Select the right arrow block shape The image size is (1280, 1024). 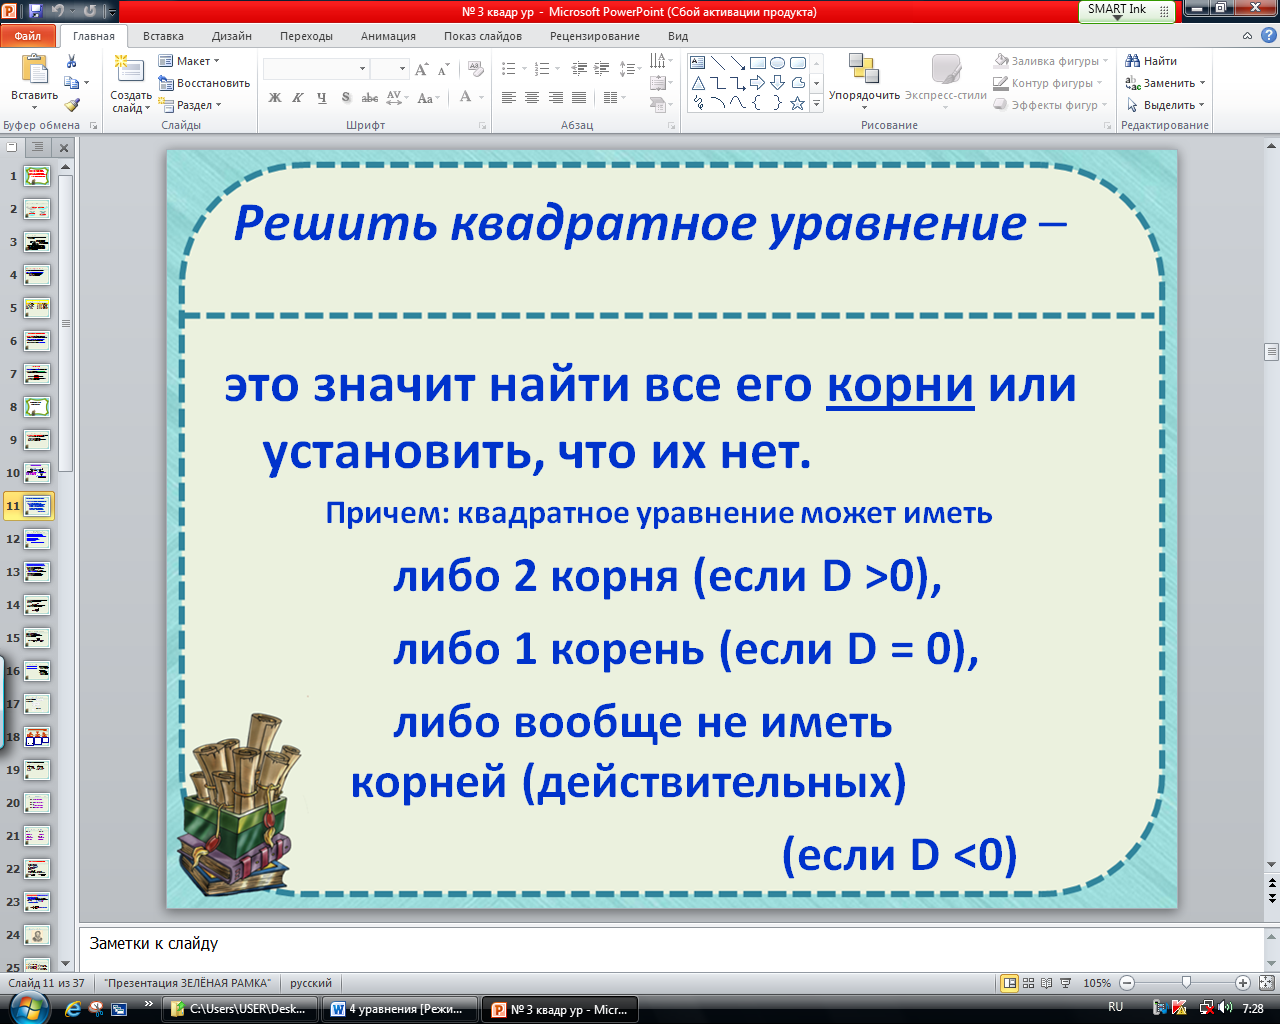tap(757, 83)
